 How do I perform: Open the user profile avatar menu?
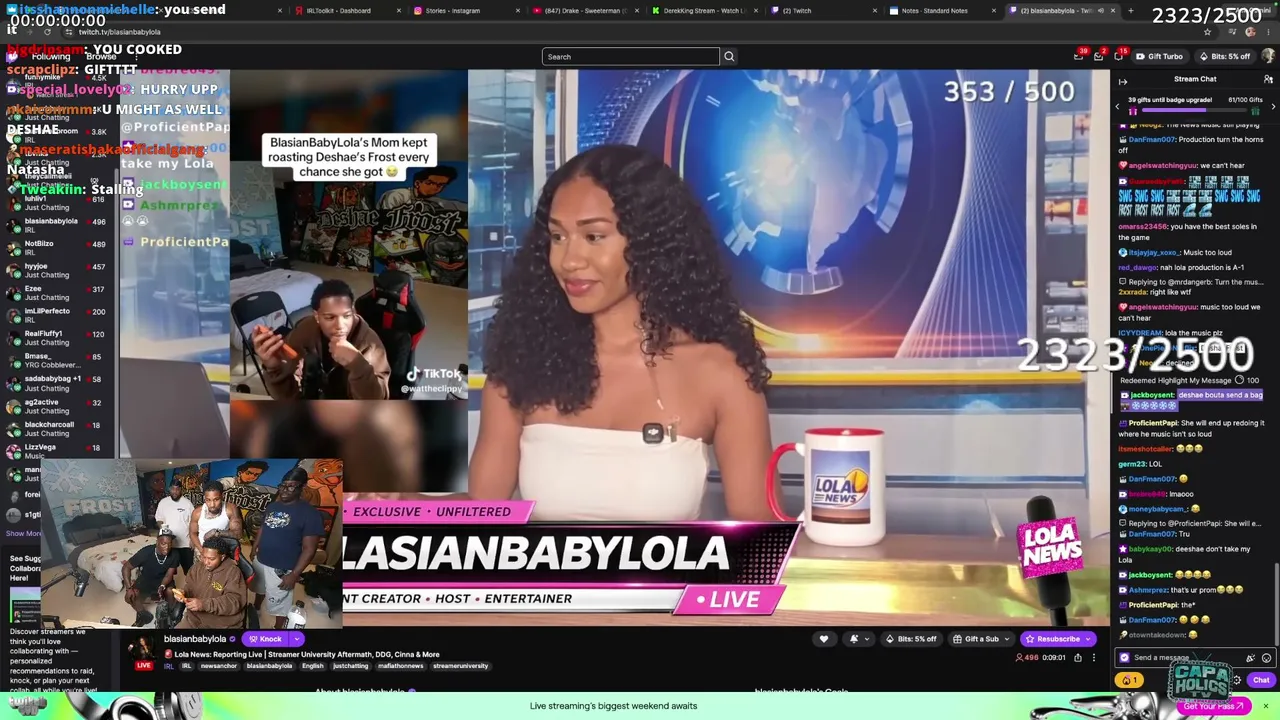point(1268,56)
